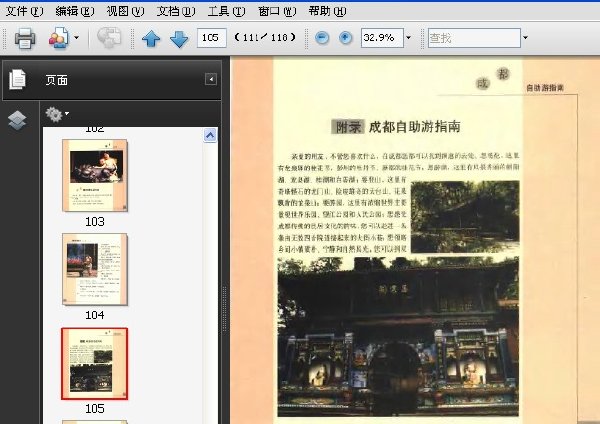Click the collaborate people icon

coord(59,38)
